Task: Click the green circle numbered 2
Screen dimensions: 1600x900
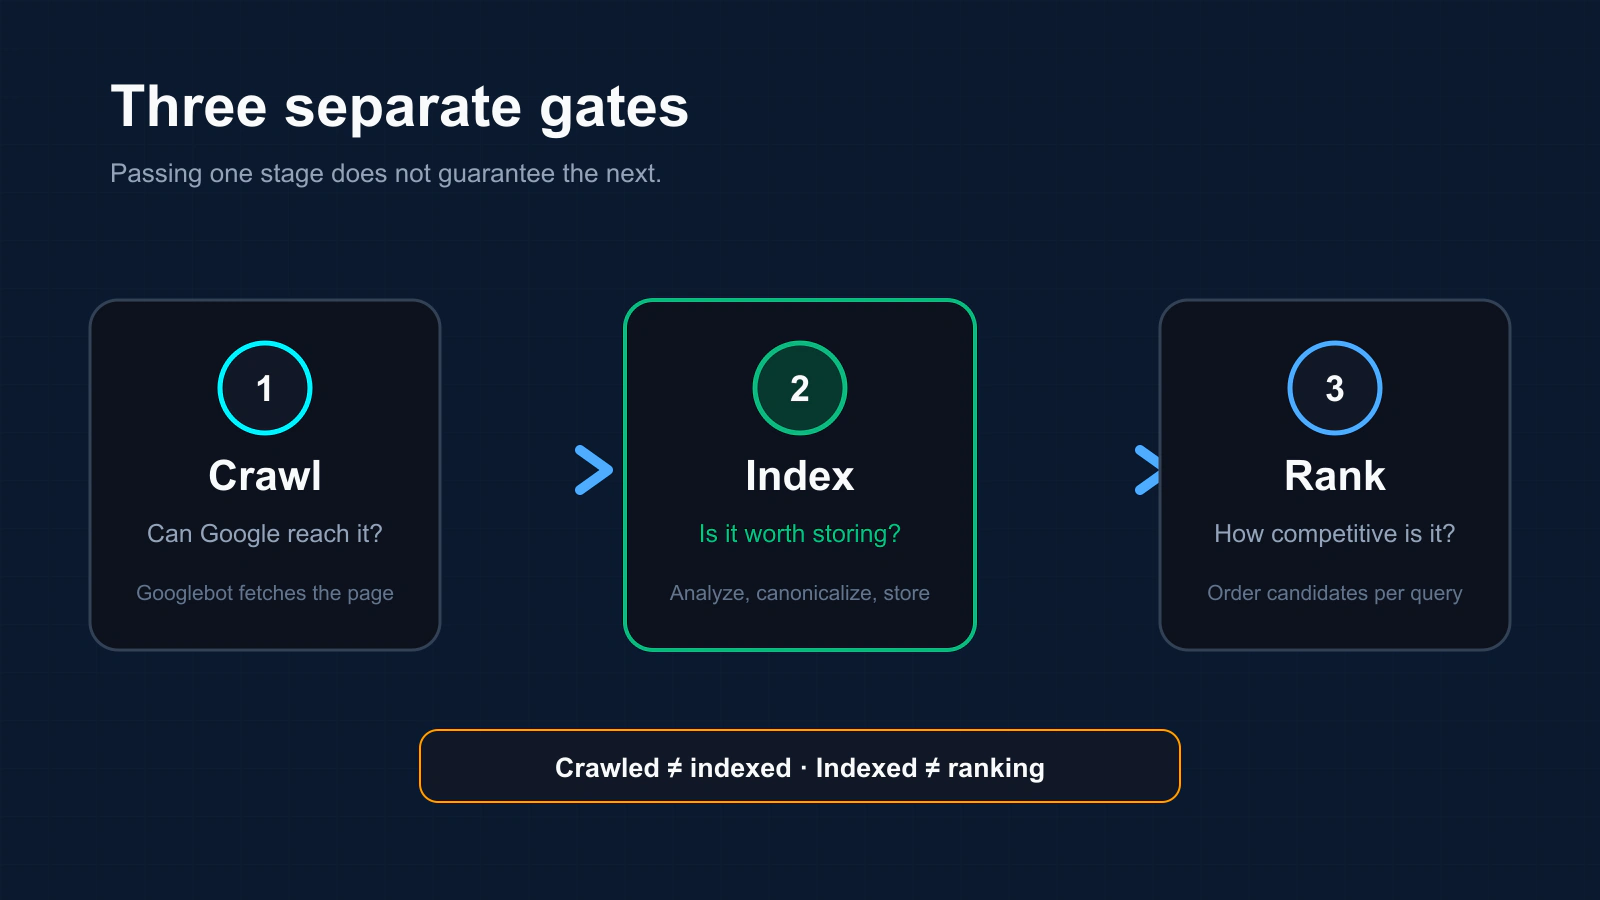Action: pos(800,388)
